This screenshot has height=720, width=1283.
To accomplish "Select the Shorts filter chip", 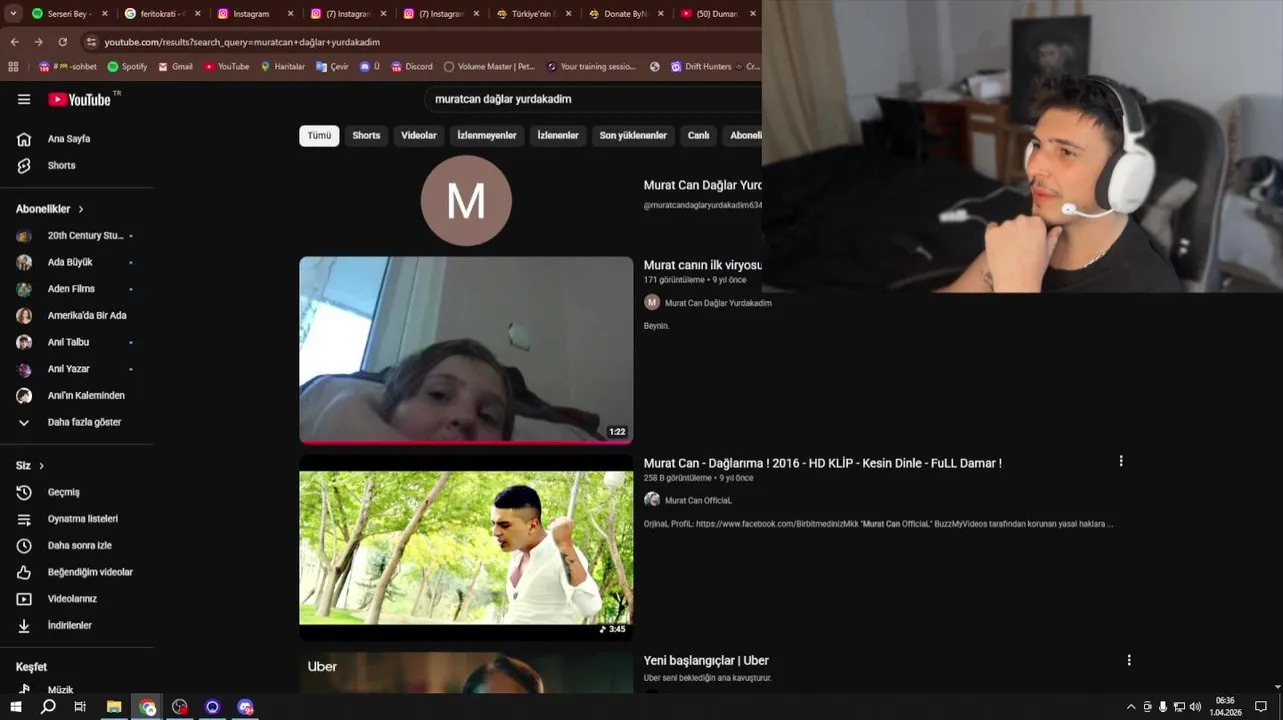I will click(x=366, y=135).
